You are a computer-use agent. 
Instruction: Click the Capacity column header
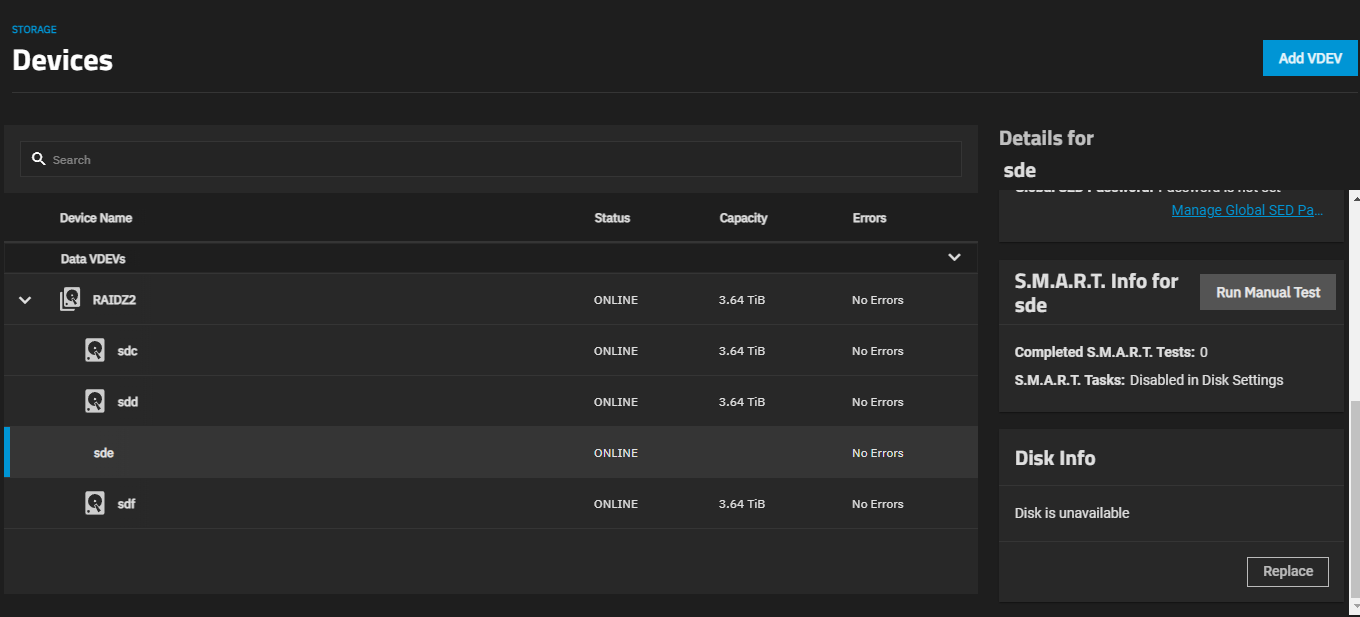(x=743, y=218)
